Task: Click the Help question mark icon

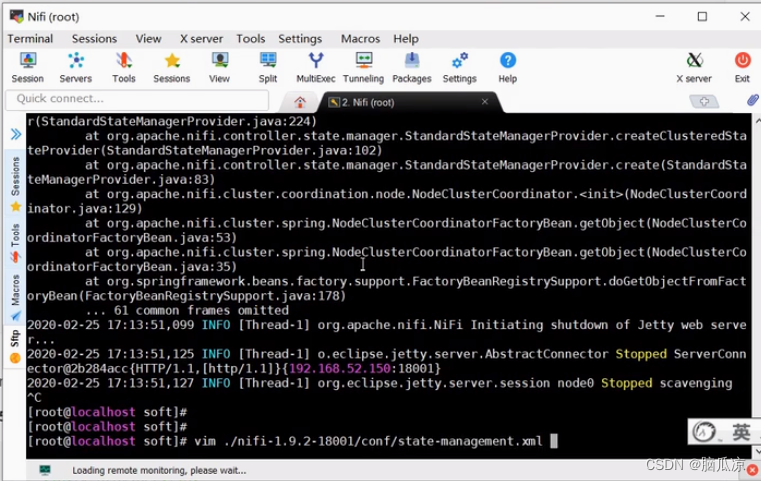Action: click(508, 67)
